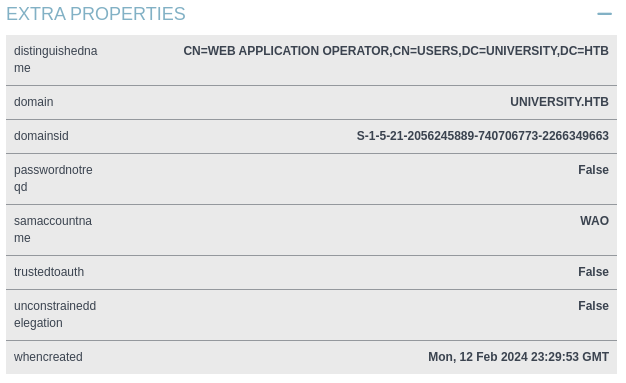Click the samaccountname property label
This screenshot has width=626, height=383.
(x=53, y=229)
